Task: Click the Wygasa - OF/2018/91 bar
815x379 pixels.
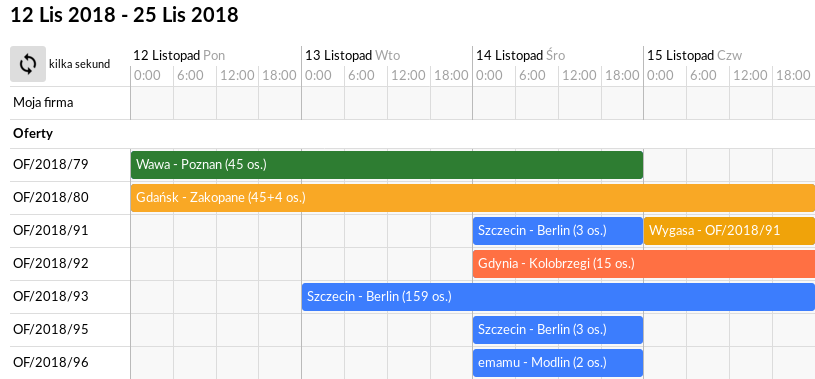Action: click(x=729, y=231)
